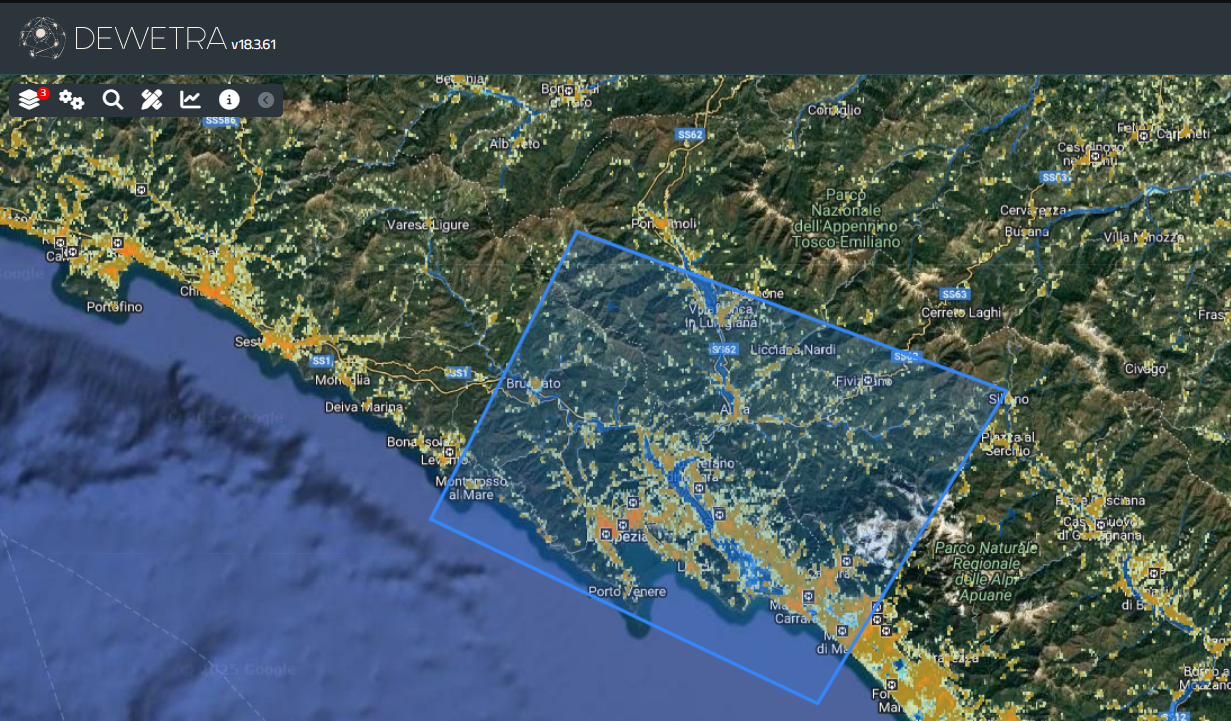1231x721 pixels.
Task: Click the magnifying glass search icon
Action: tap(112, 99)
